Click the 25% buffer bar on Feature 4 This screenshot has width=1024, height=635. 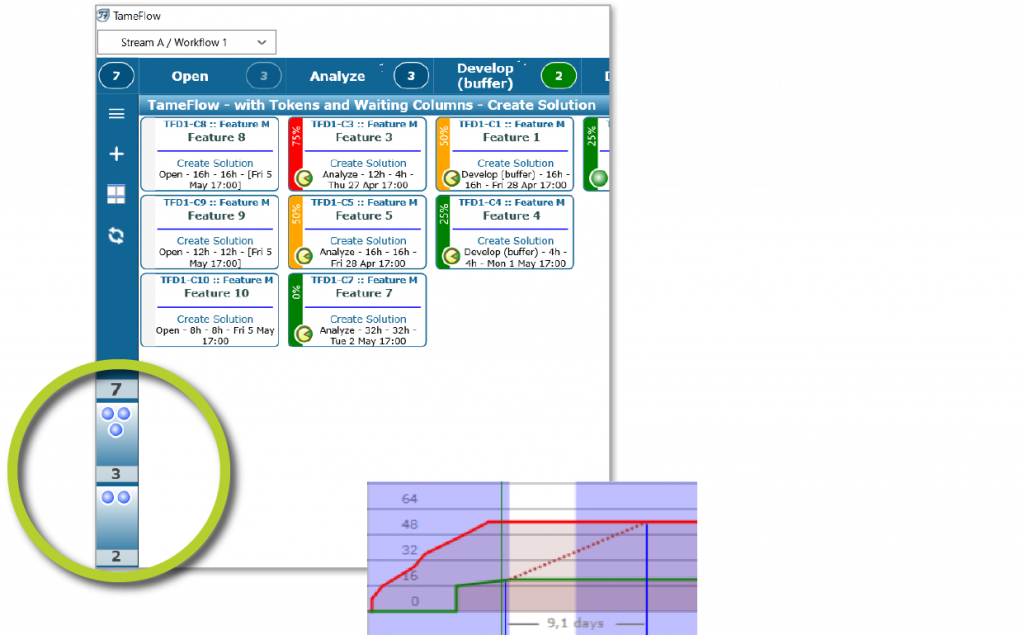coord(443,232)
